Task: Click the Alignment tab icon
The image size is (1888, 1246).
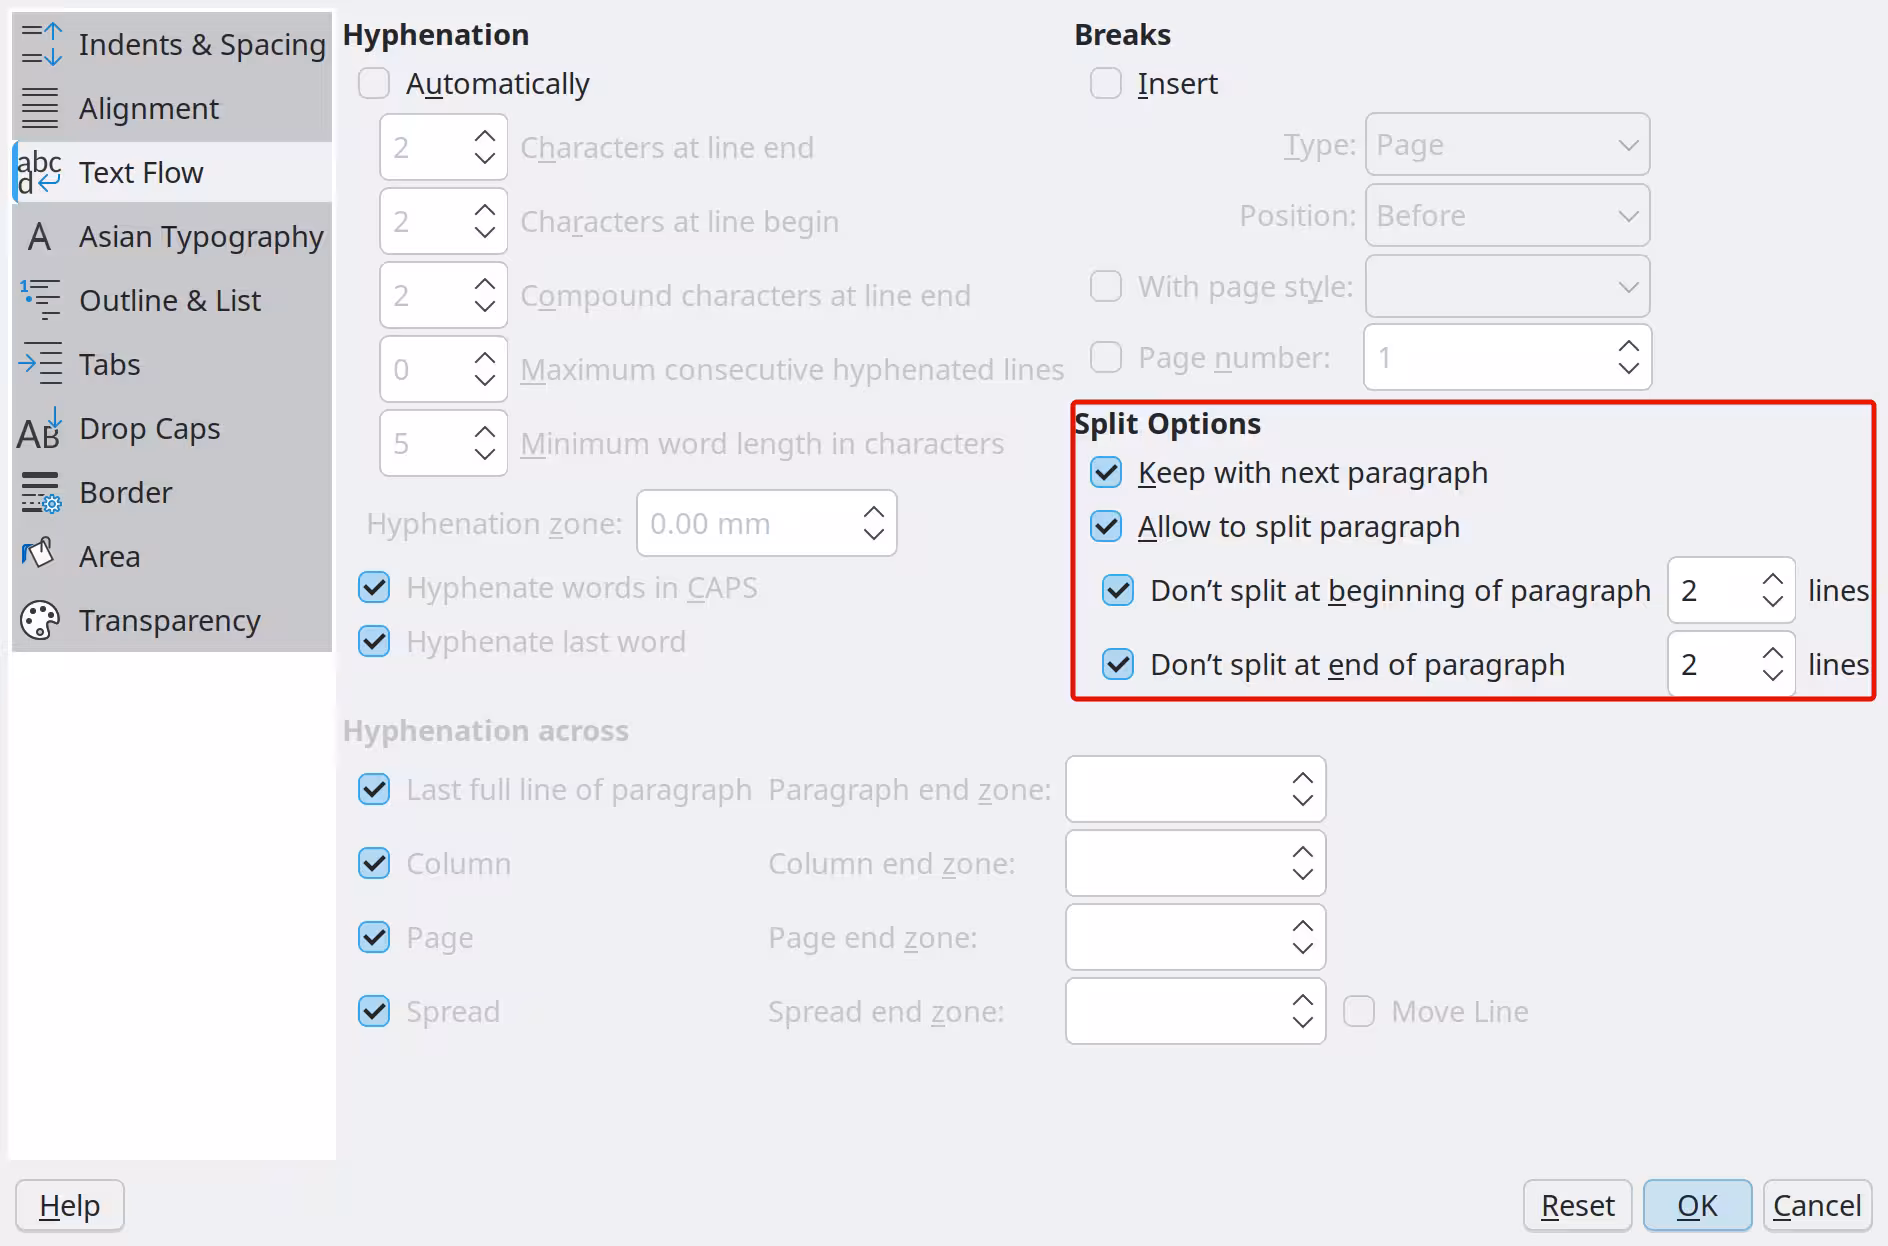Action: pyautogui.click(x=40, y=108)
